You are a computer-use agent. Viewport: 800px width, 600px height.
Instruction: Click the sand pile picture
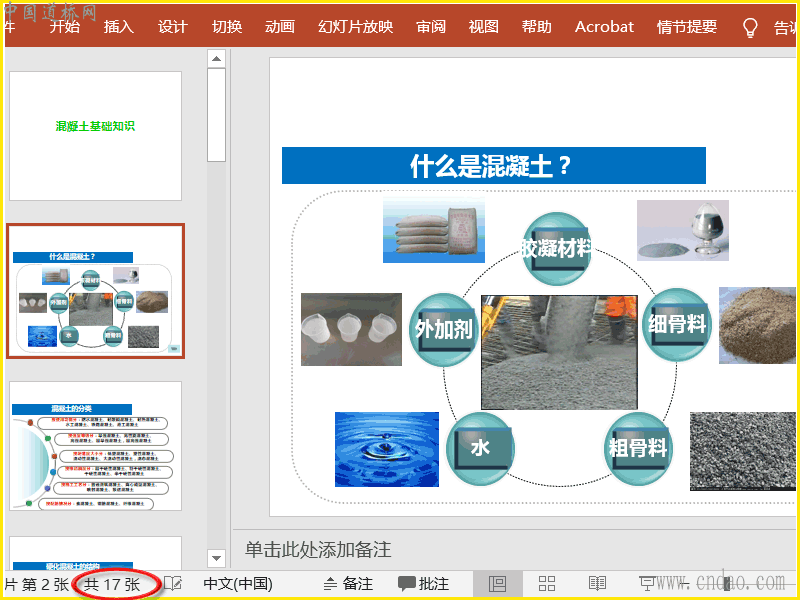tap(757, 326)
